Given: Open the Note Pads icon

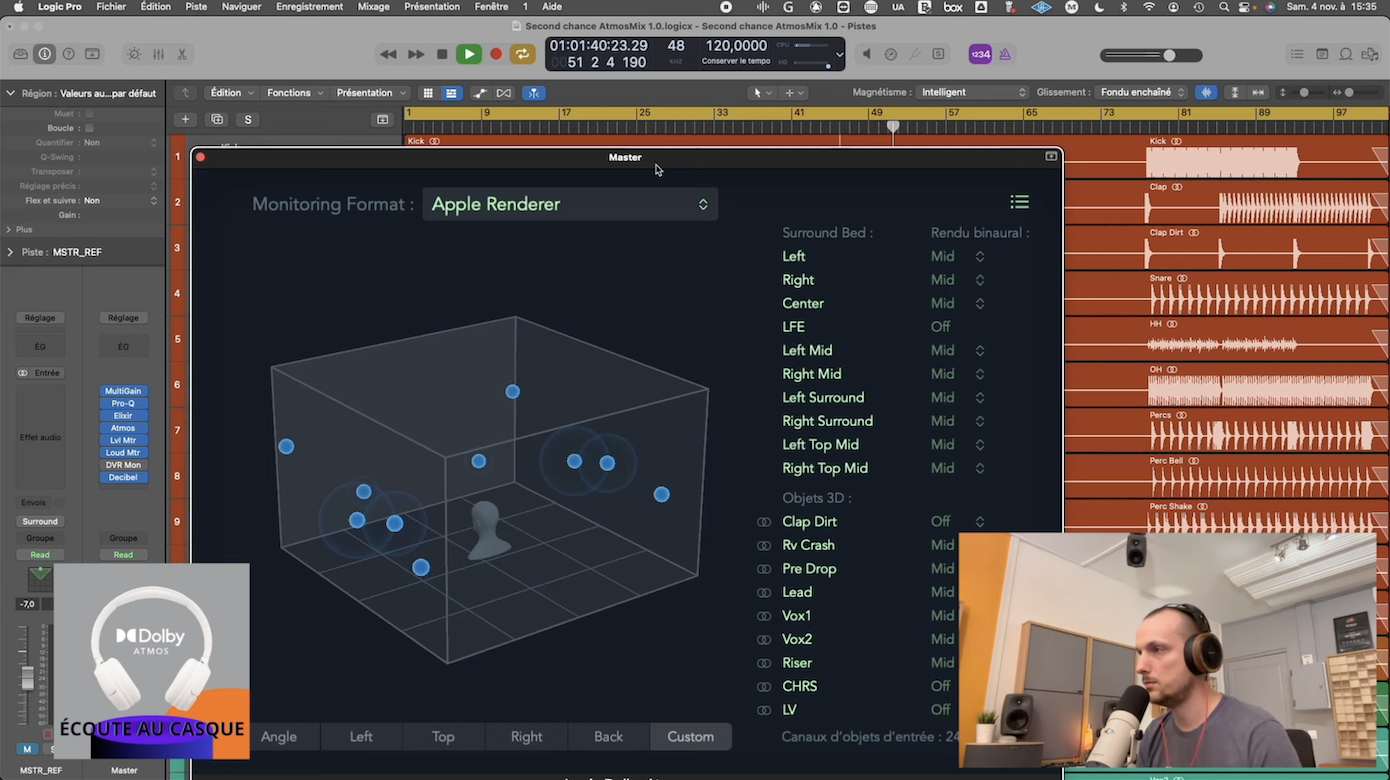Looking at the screenshot, I should [1322, 54].
